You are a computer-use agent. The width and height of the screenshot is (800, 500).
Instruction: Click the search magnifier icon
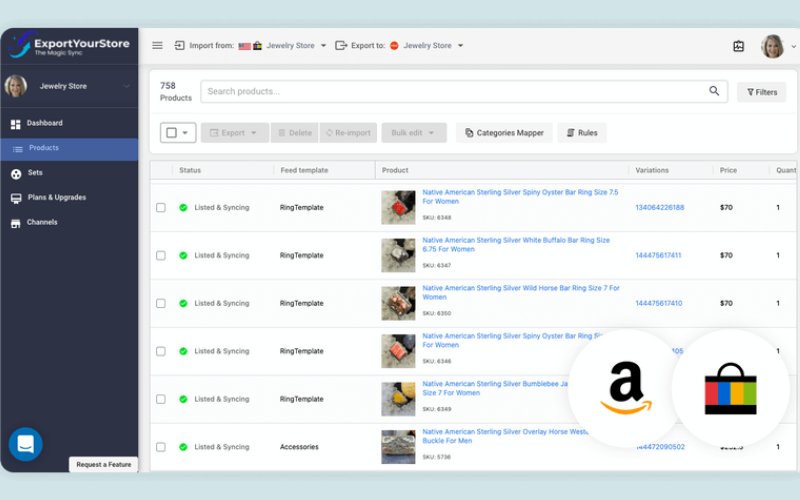(x=714, y=91)
